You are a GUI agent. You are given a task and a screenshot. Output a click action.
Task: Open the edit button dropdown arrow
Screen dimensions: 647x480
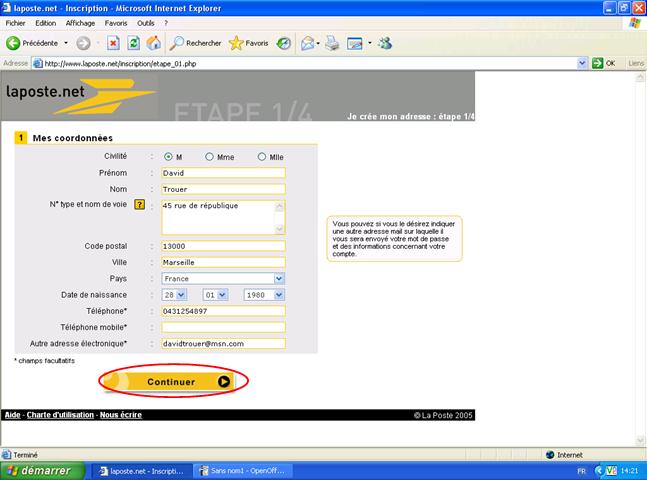click(370, 43)
